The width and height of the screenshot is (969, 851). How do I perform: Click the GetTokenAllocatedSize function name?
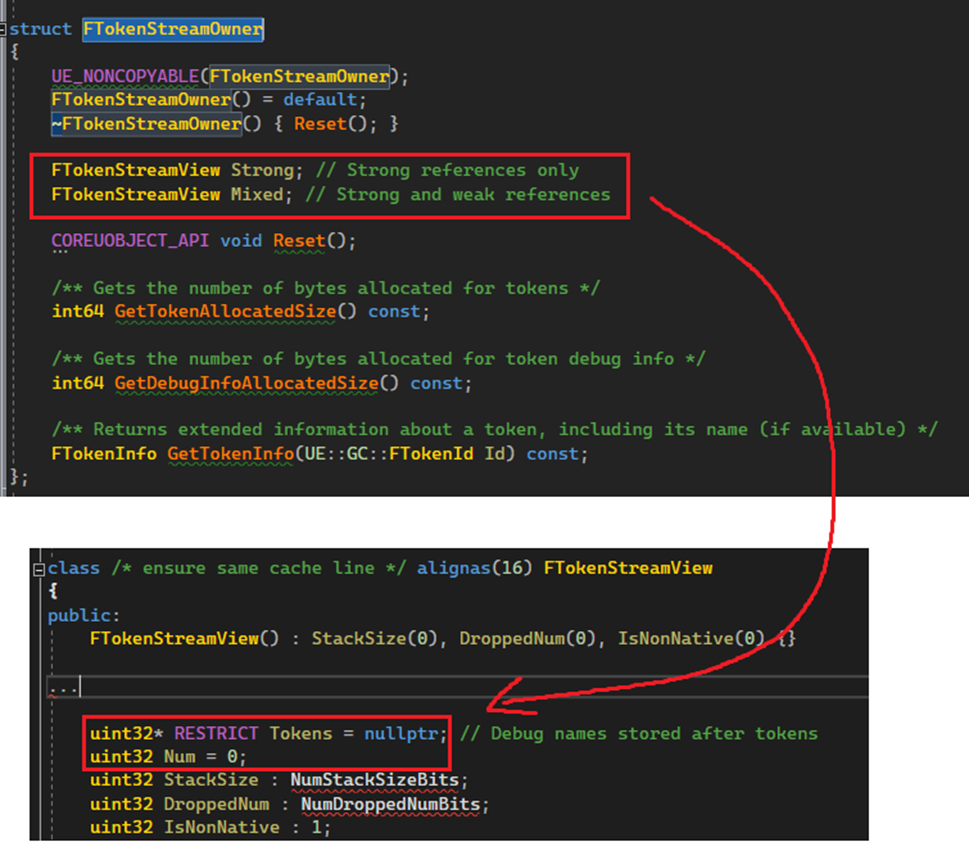pos(225,311)
